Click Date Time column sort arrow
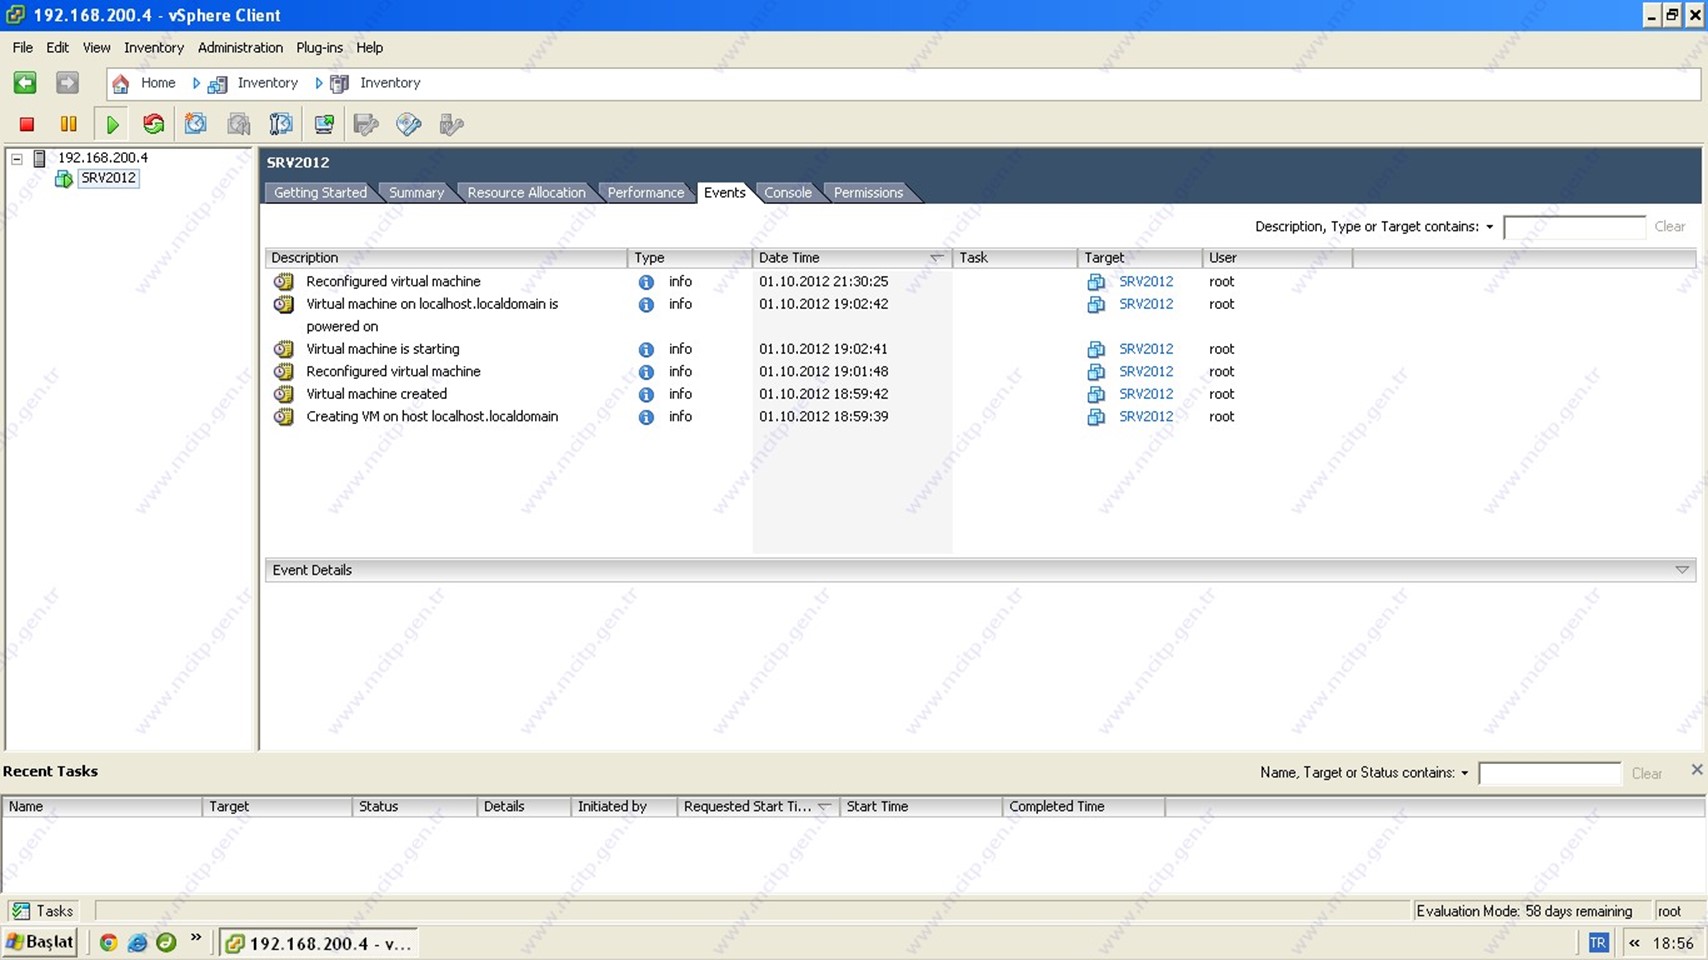Viewport: 1708px width, 960px height. (936, 258)
